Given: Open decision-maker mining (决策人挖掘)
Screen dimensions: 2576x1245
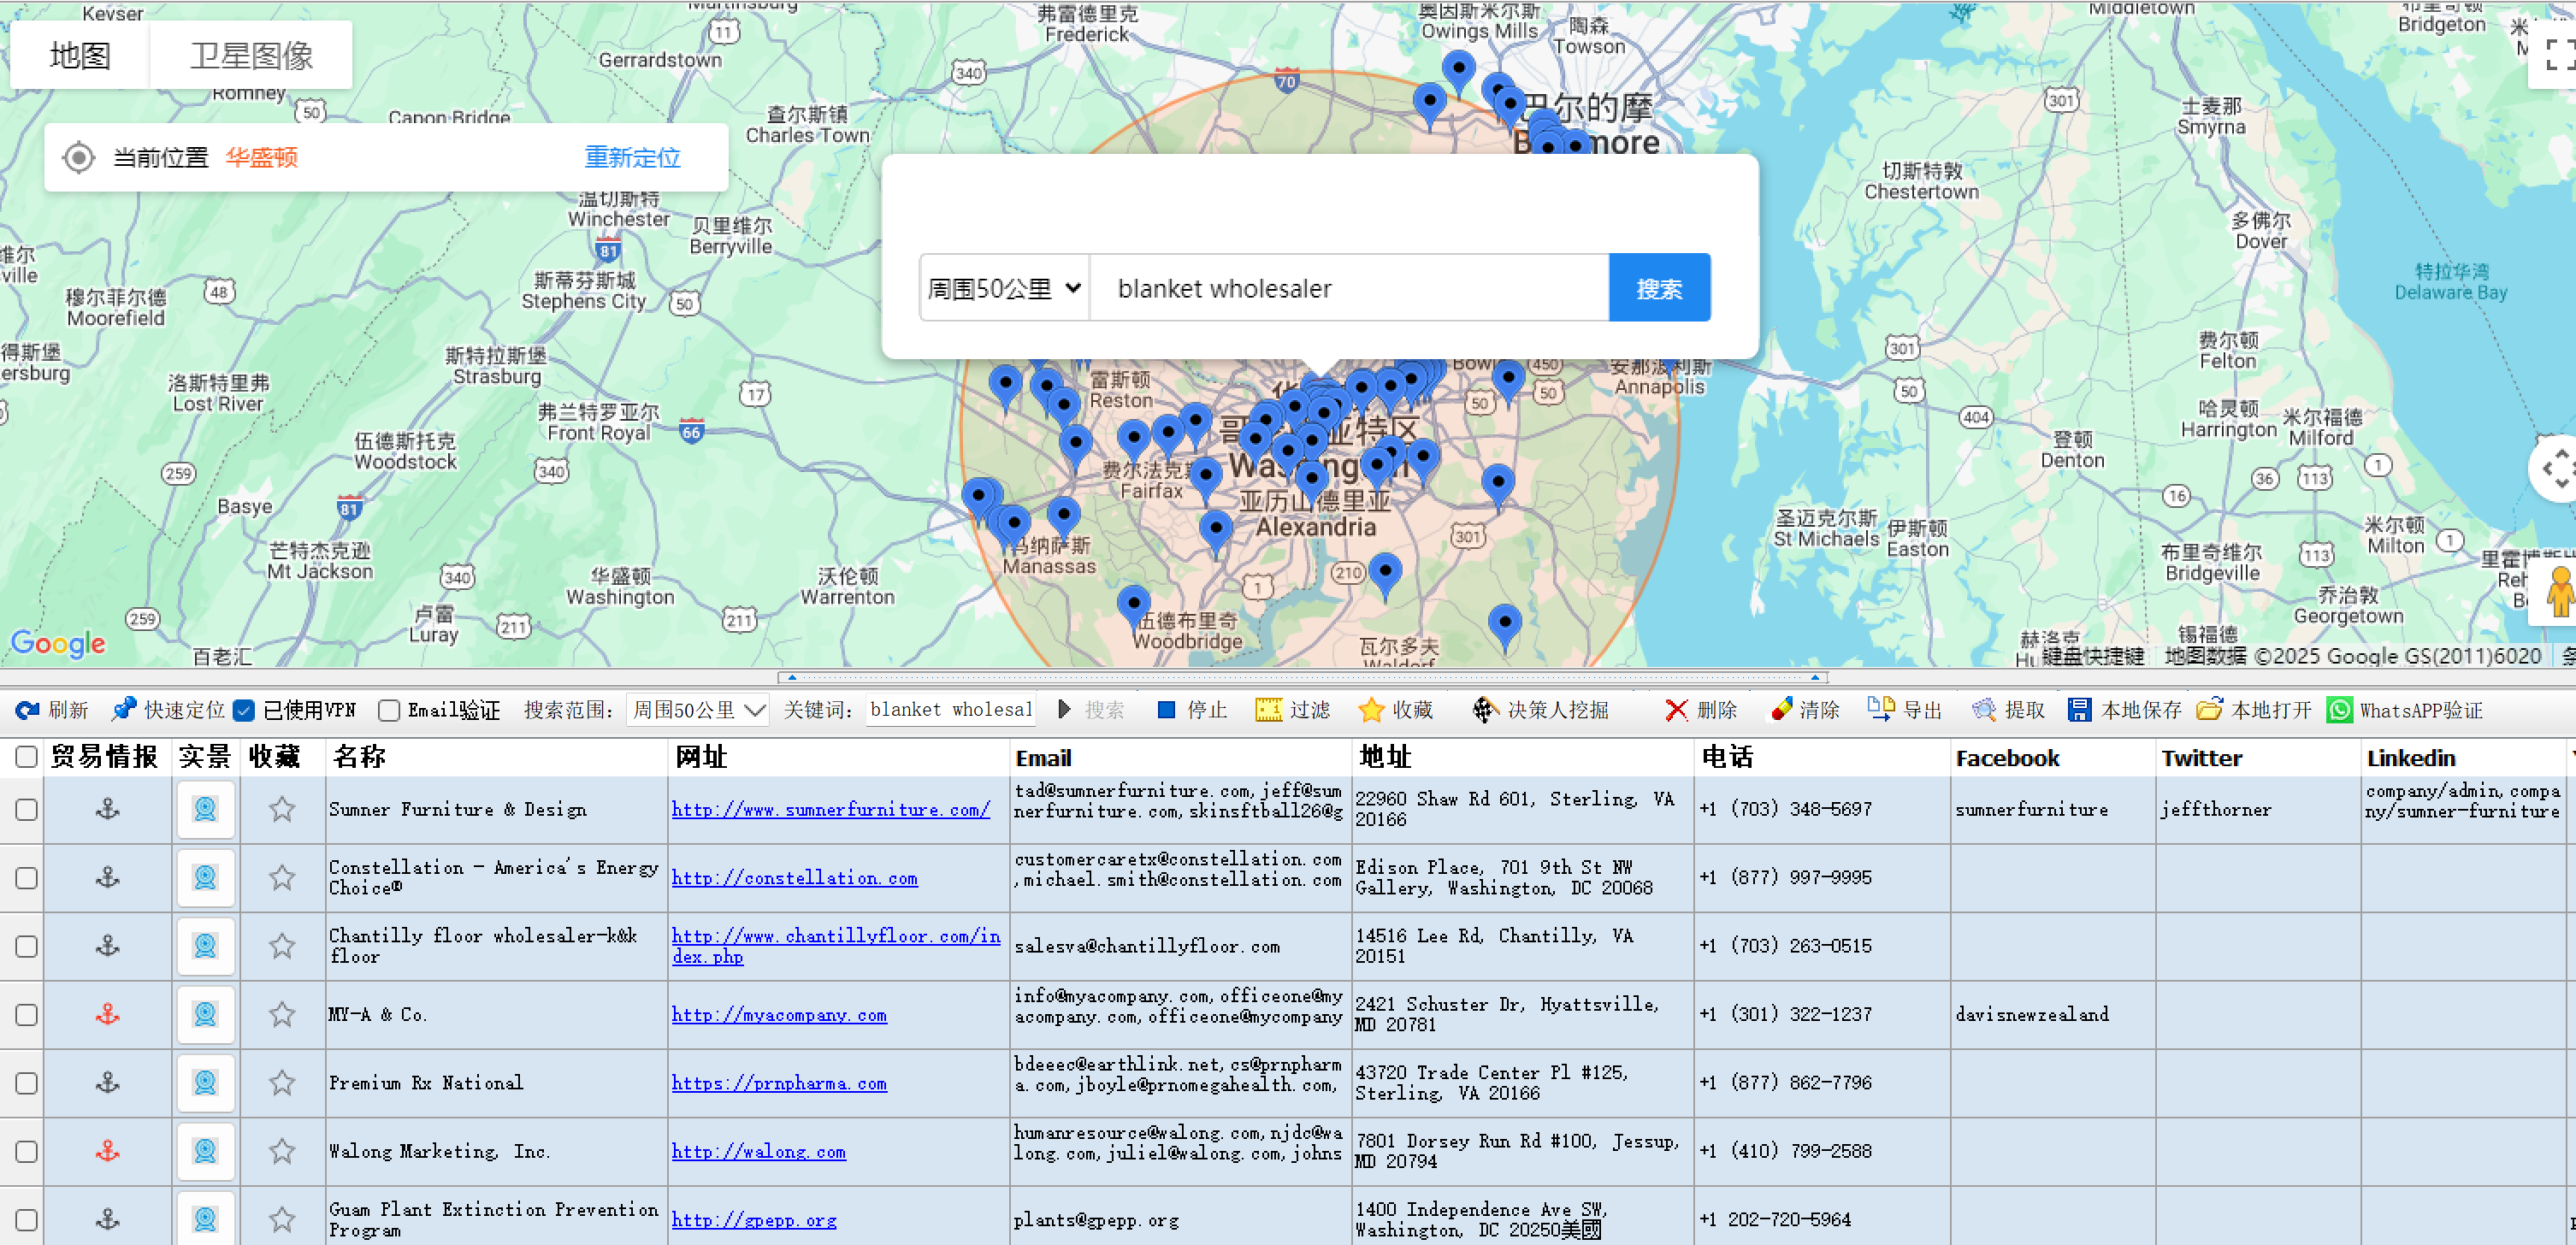Looking at the screenshot, I should pos(1540,710).
